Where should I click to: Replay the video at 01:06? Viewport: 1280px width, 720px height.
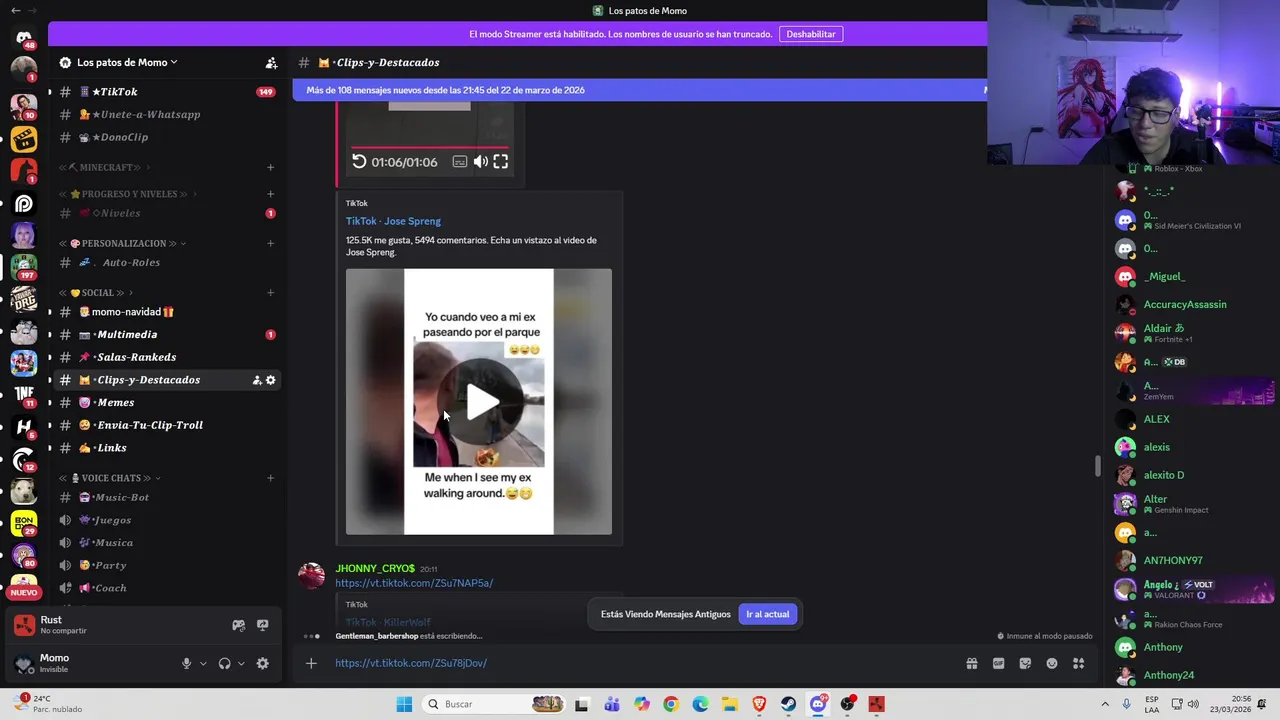pos(360,162)
